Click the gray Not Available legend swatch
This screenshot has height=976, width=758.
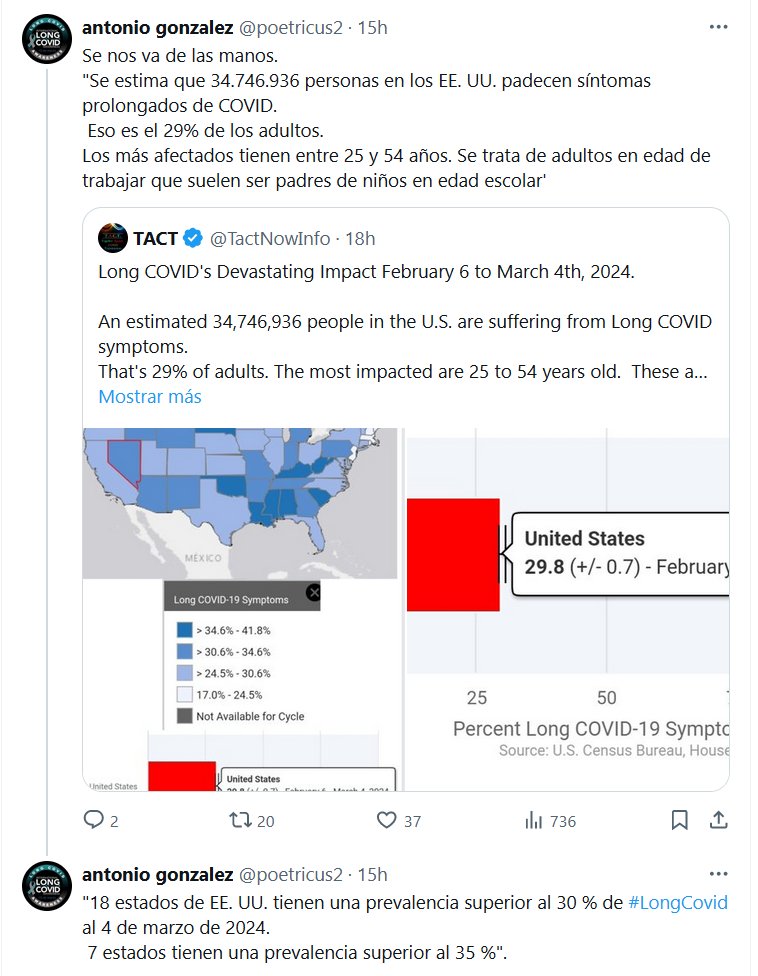point(184,716)
